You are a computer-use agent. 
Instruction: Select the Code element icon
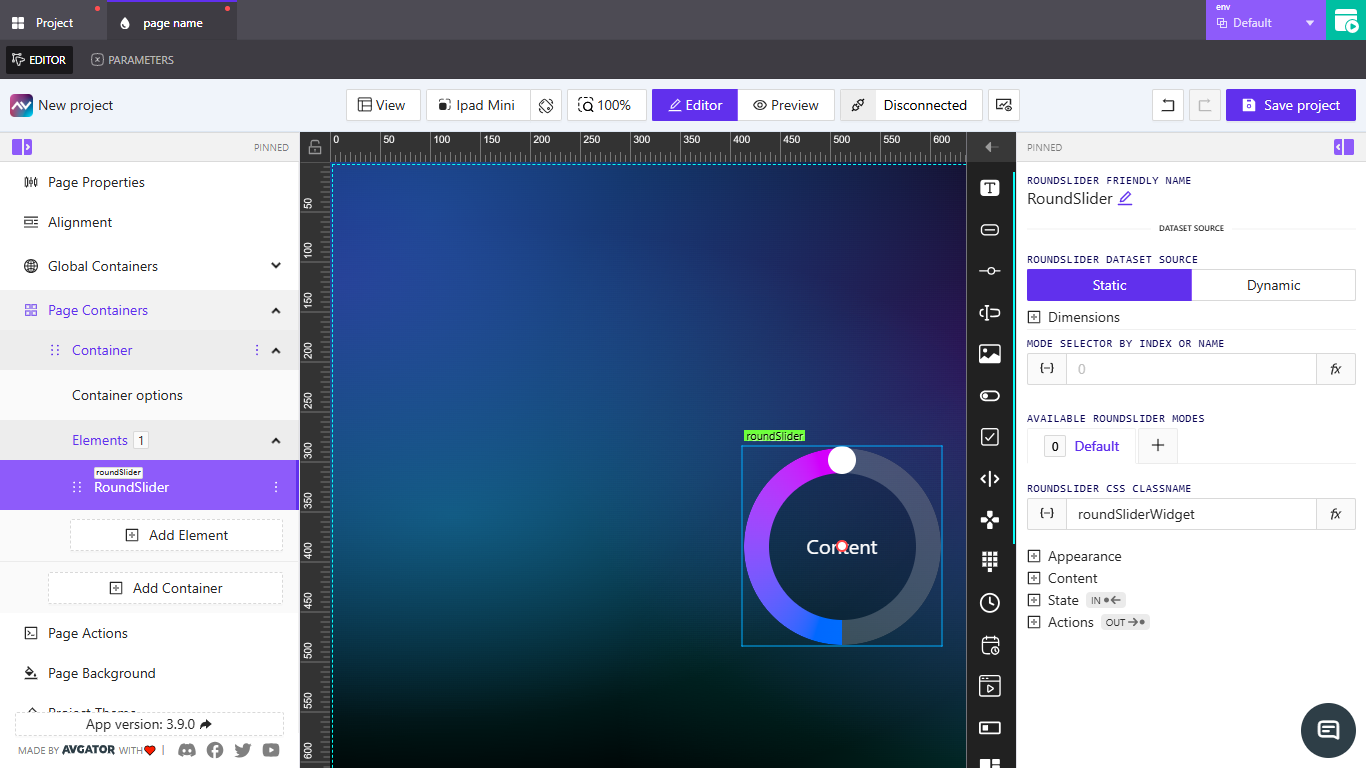click(990, 479)
